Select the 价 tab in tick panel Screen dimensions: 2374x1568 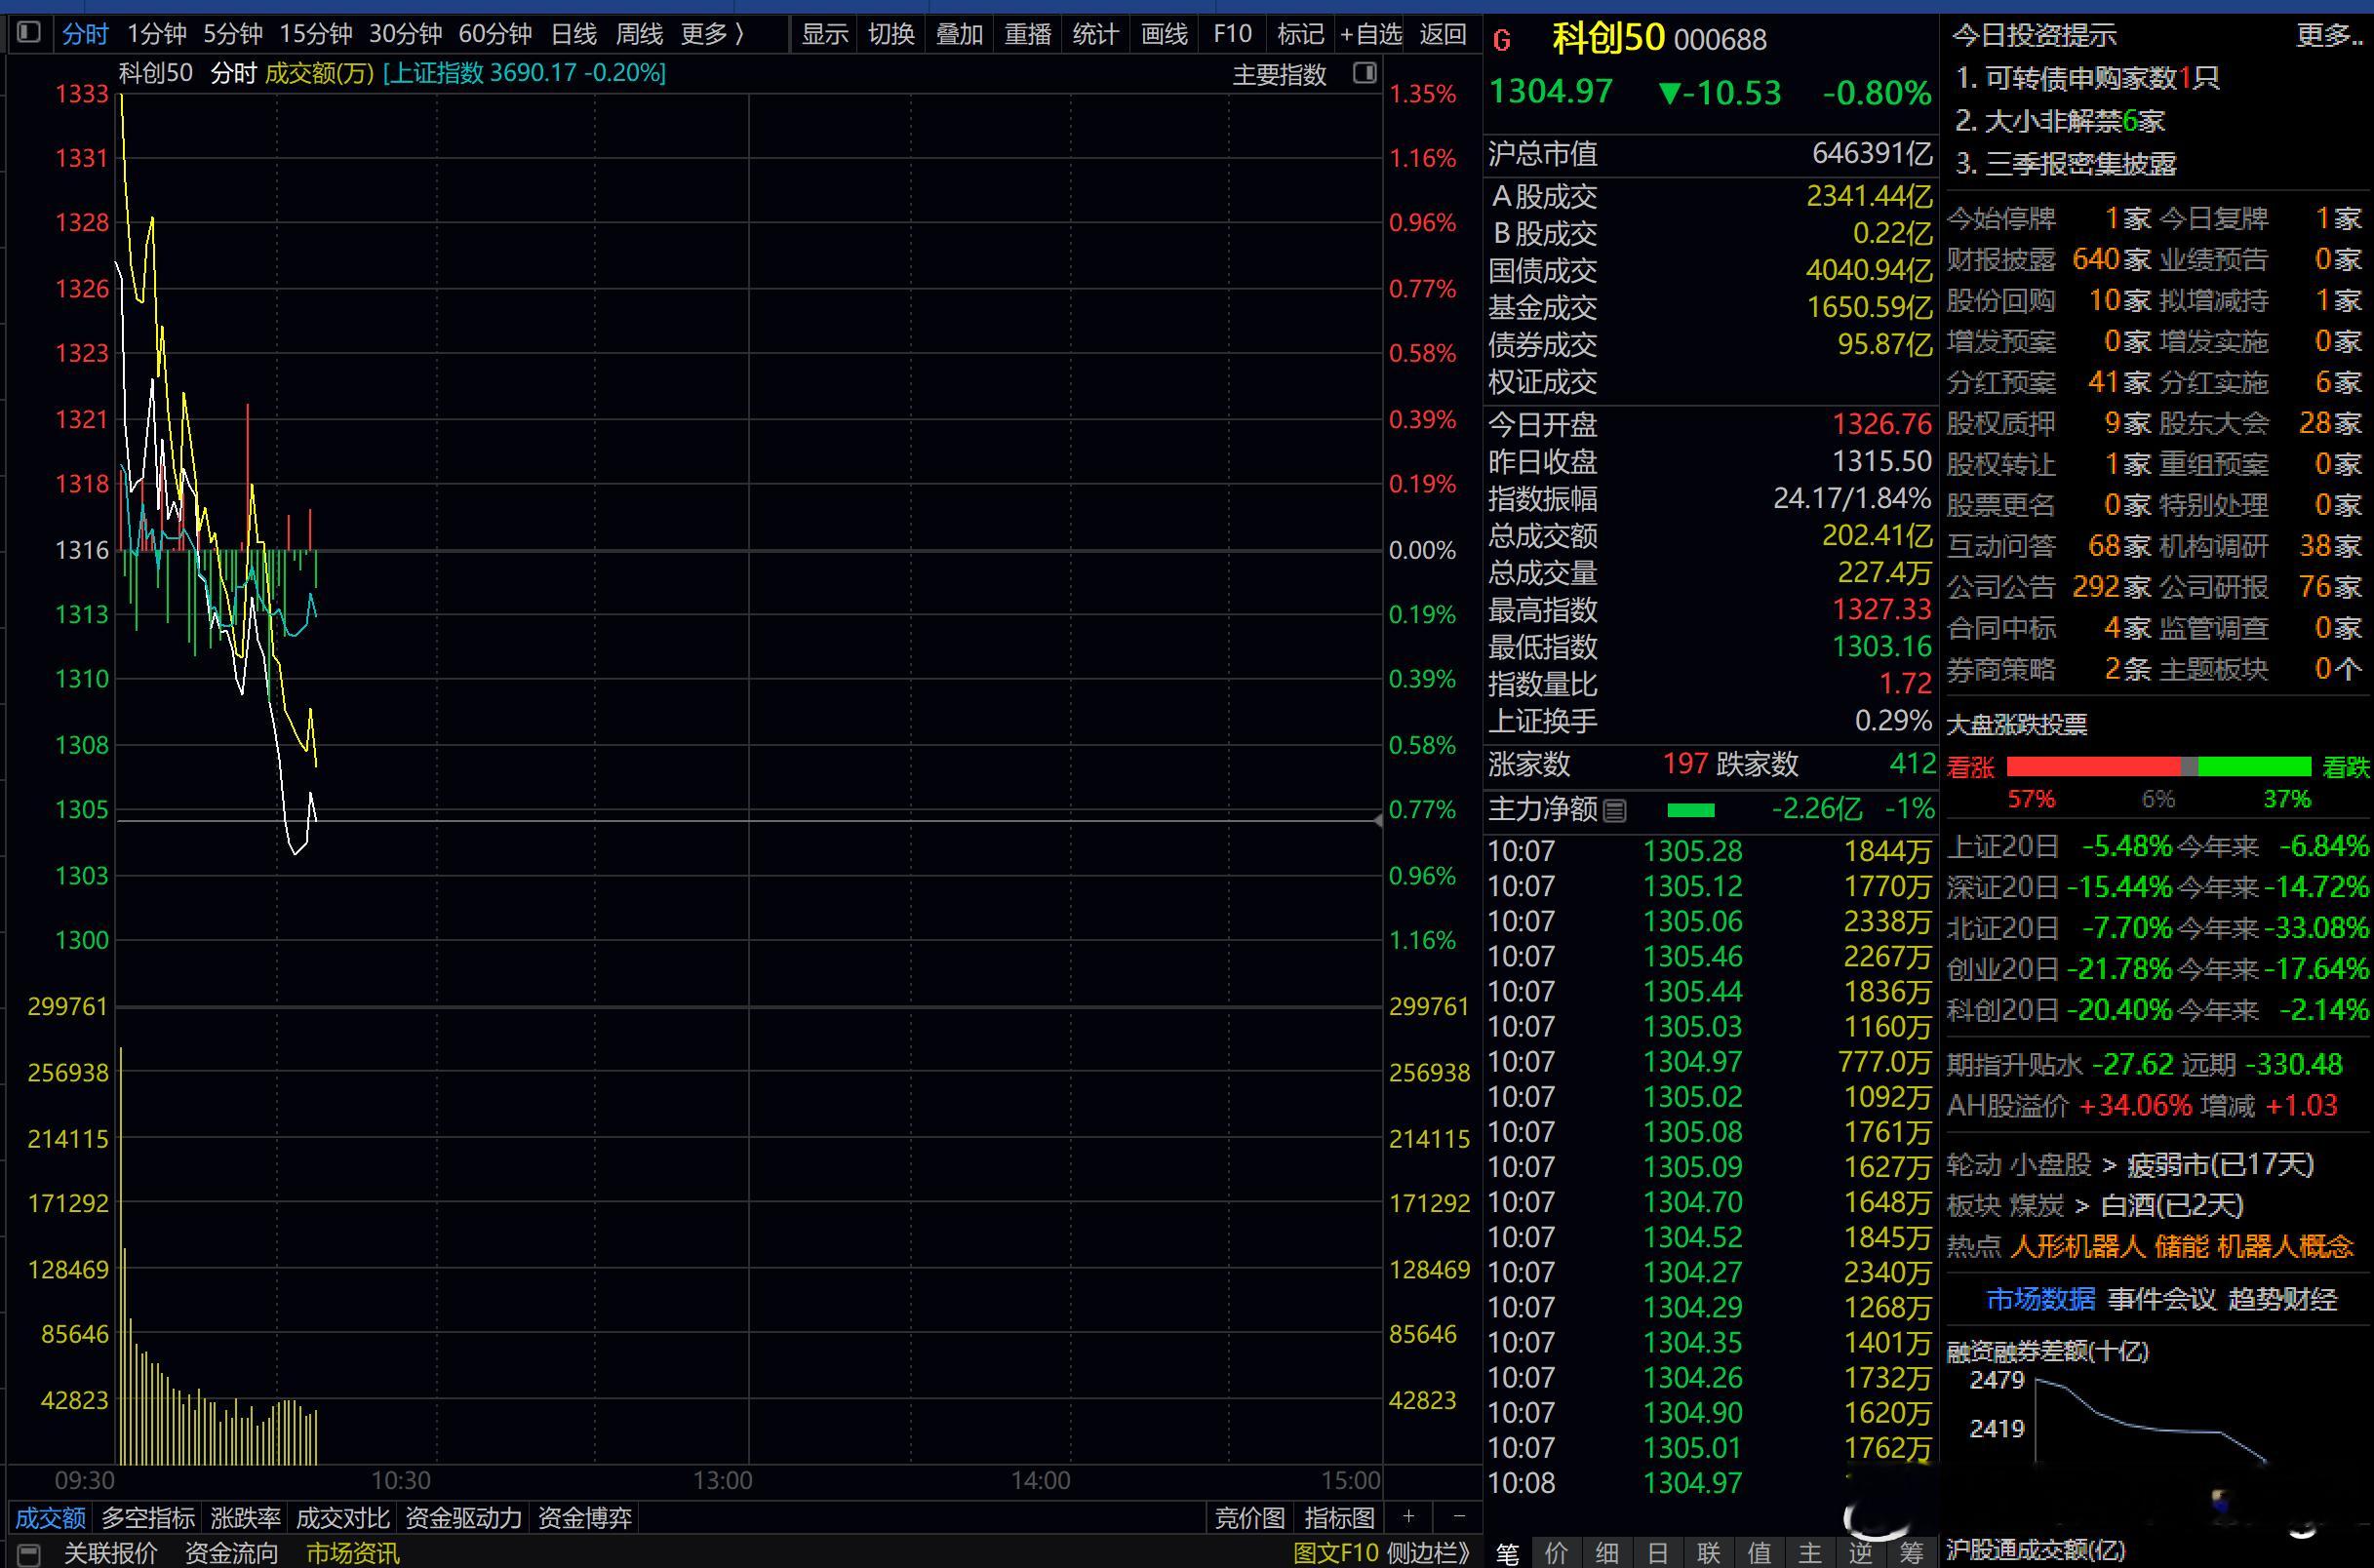(x=1556, y=1553)
